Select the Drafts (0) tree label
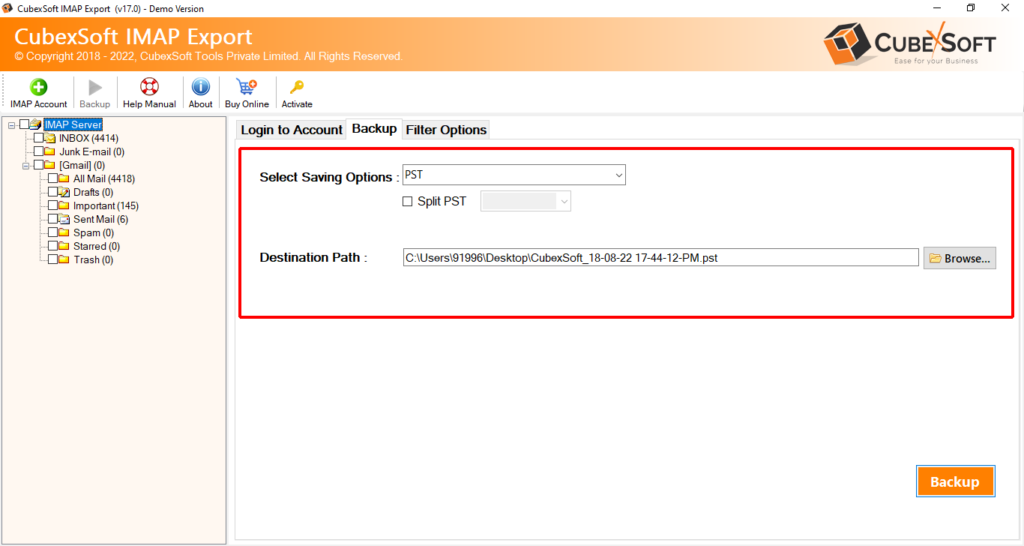The image size is (1024, 546). 93,192
